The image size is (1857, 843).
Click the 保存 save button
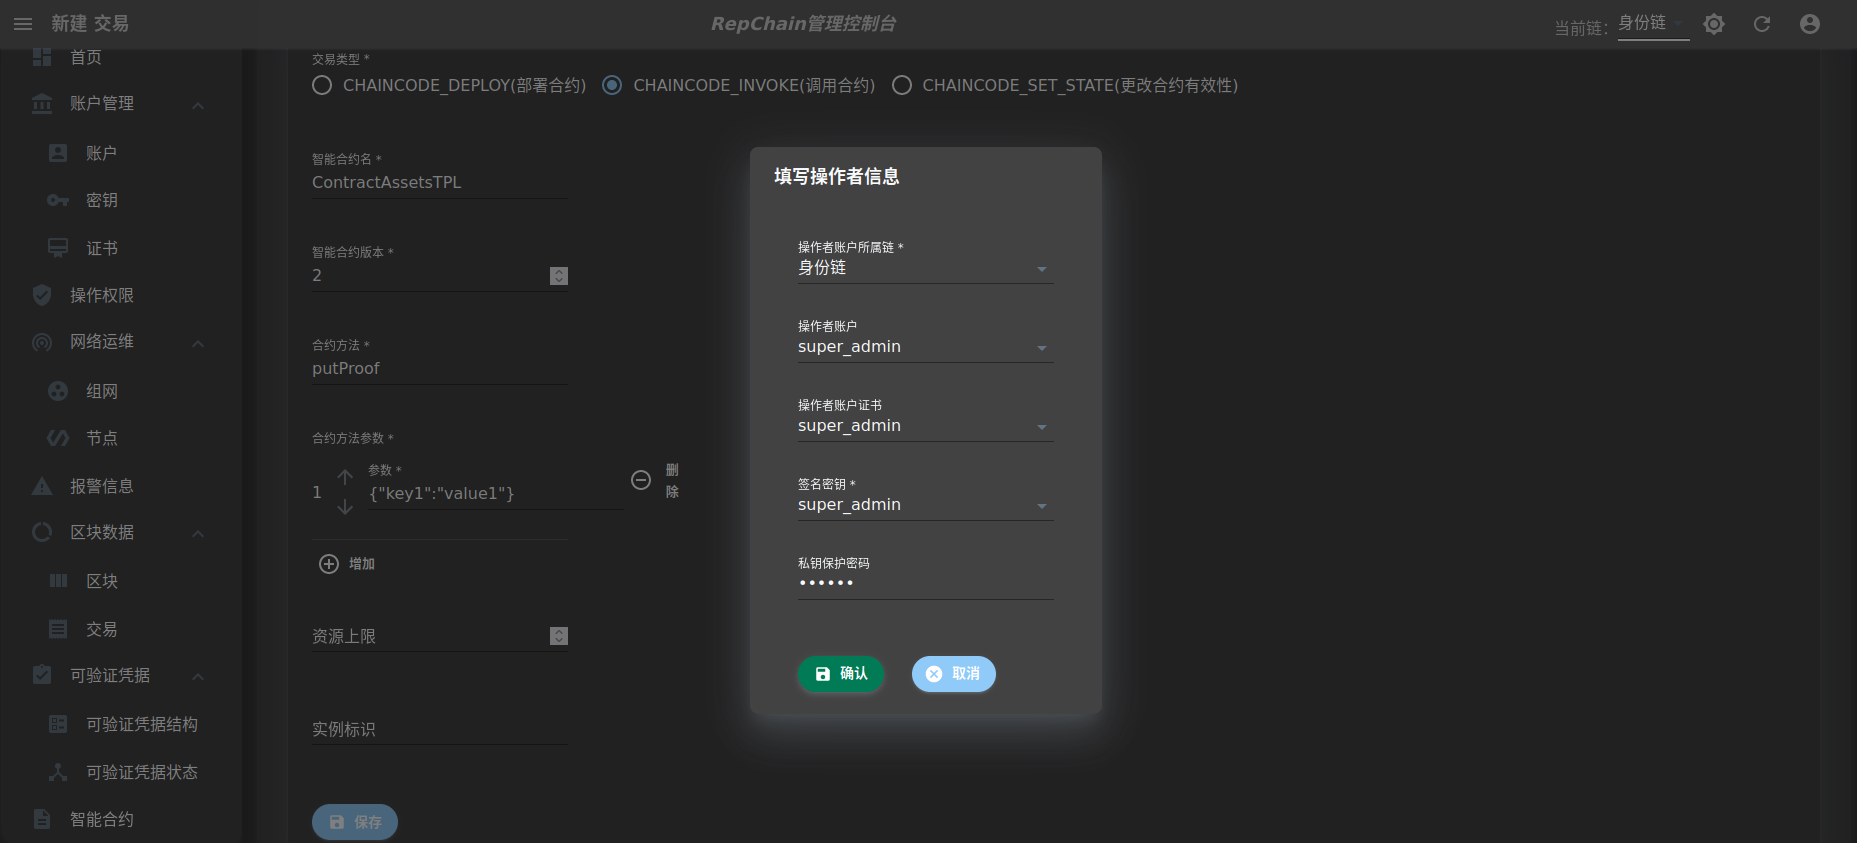[355, 822]
